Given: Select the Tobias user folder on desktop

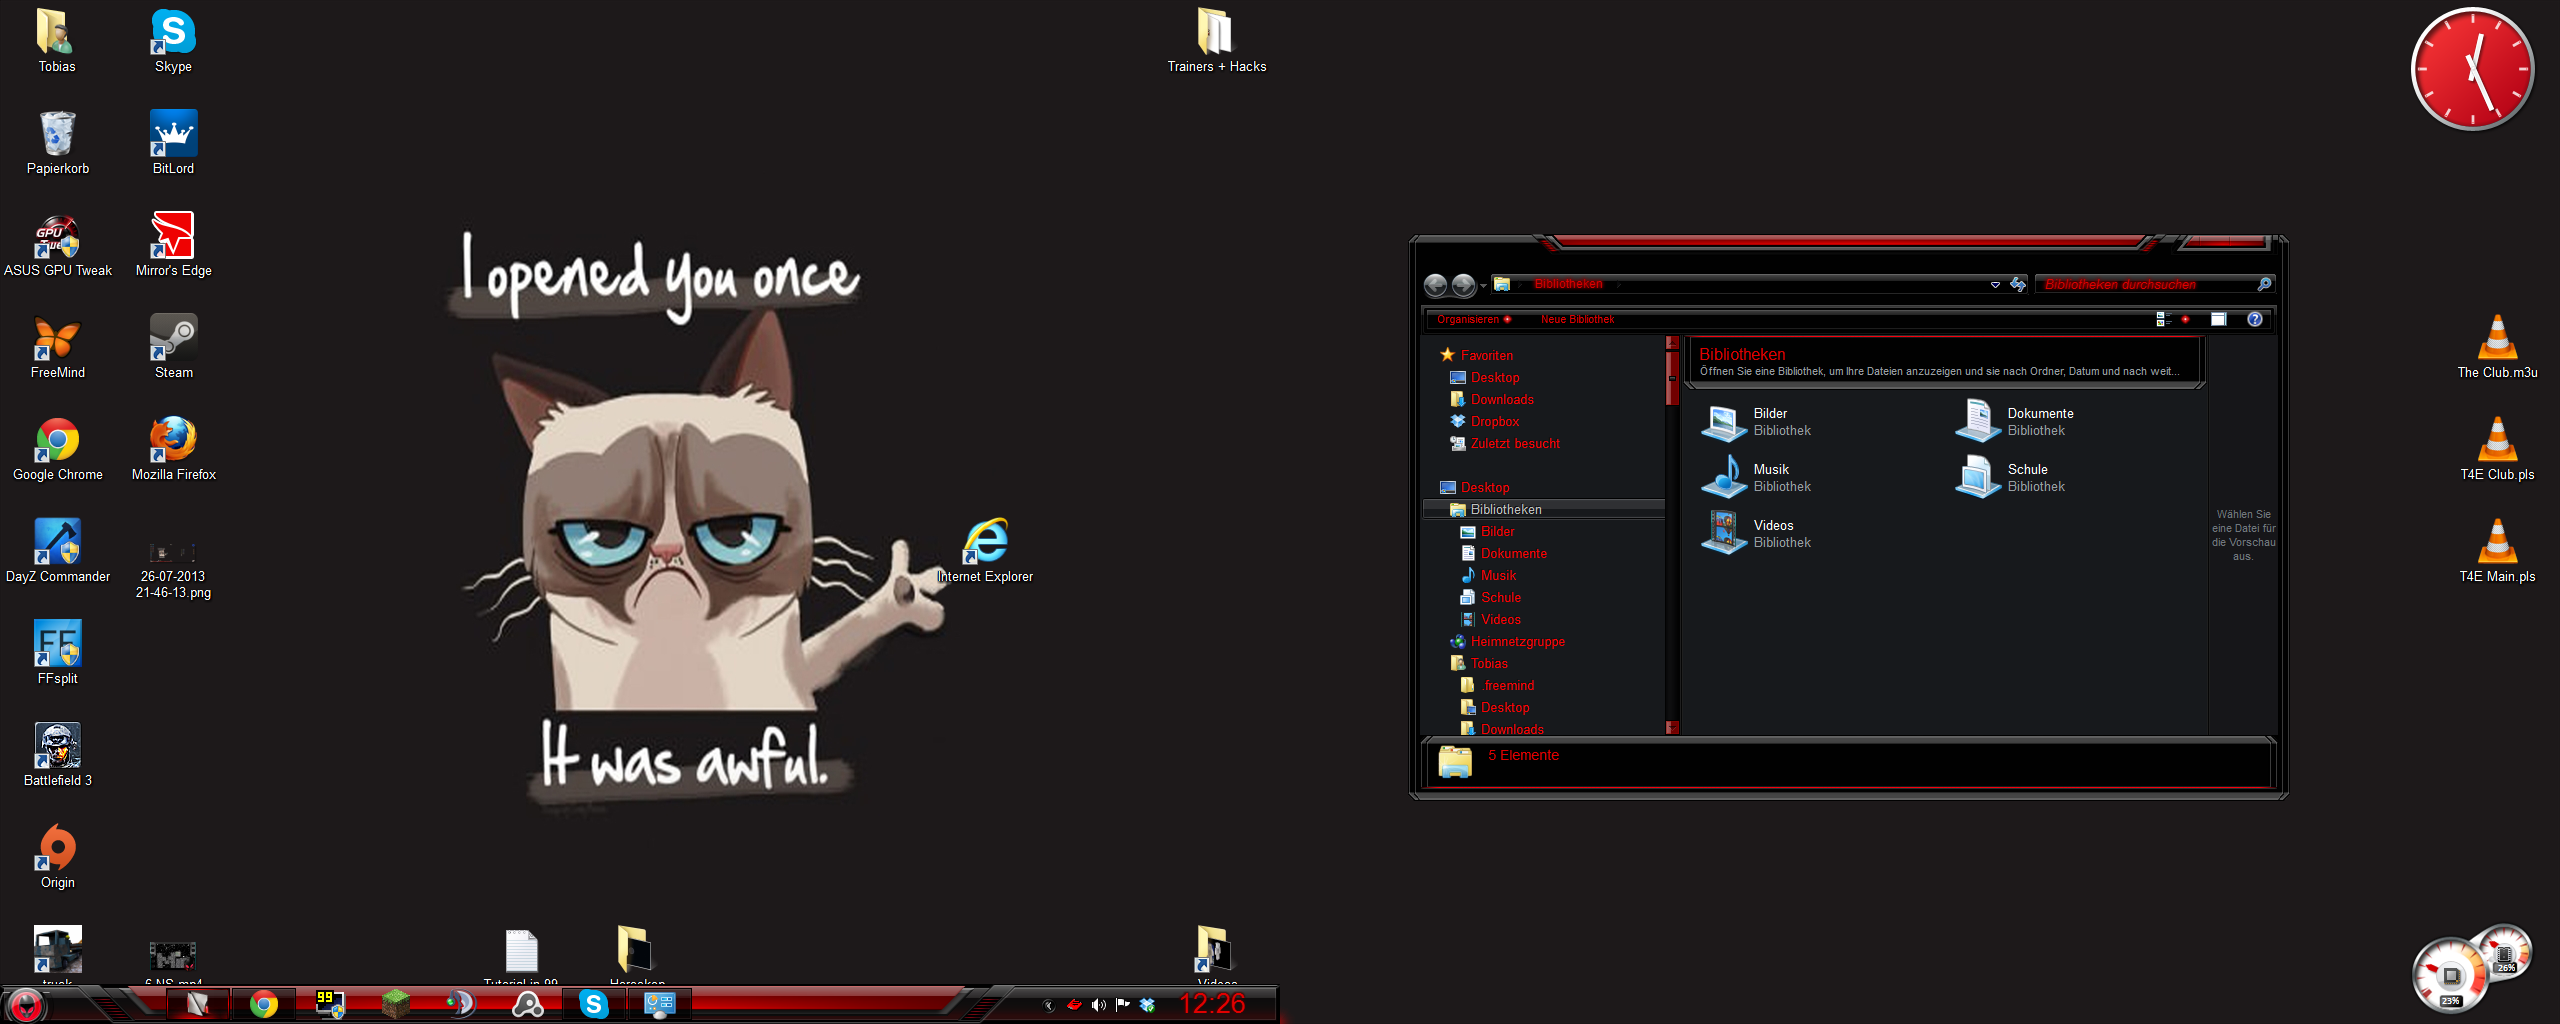Looking at the screenshot, I should coord(57,41).
